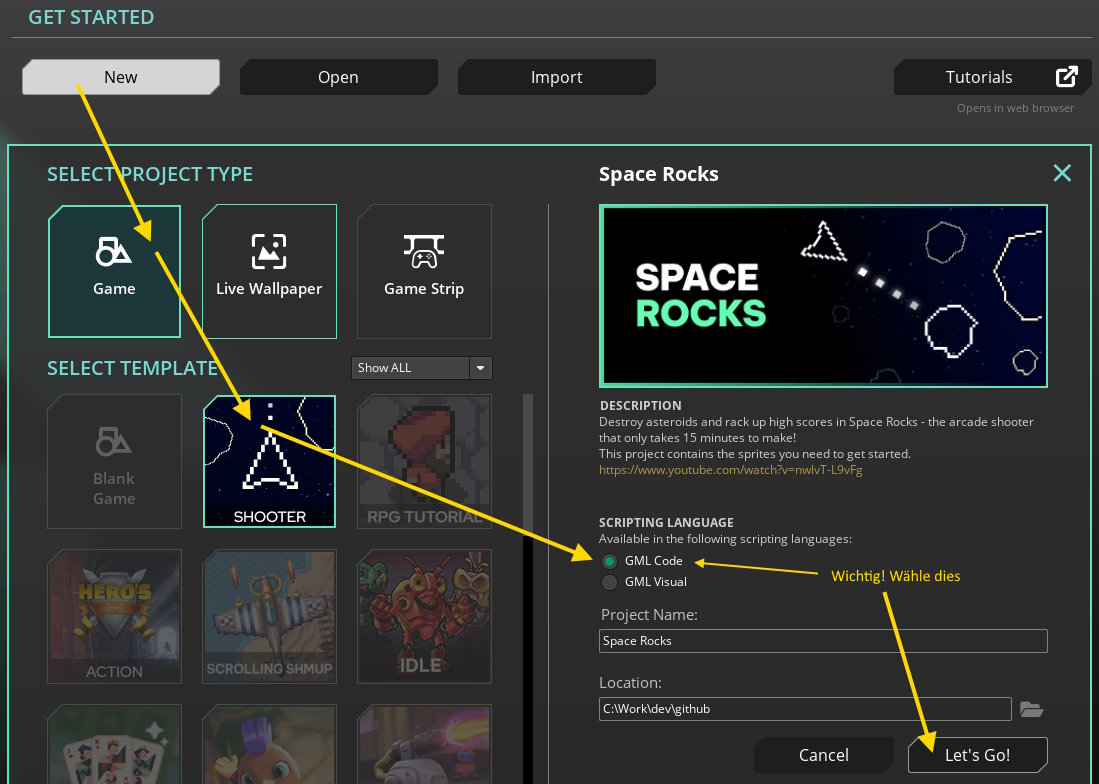Open the RPG Tutorial template

click(424, 461)
